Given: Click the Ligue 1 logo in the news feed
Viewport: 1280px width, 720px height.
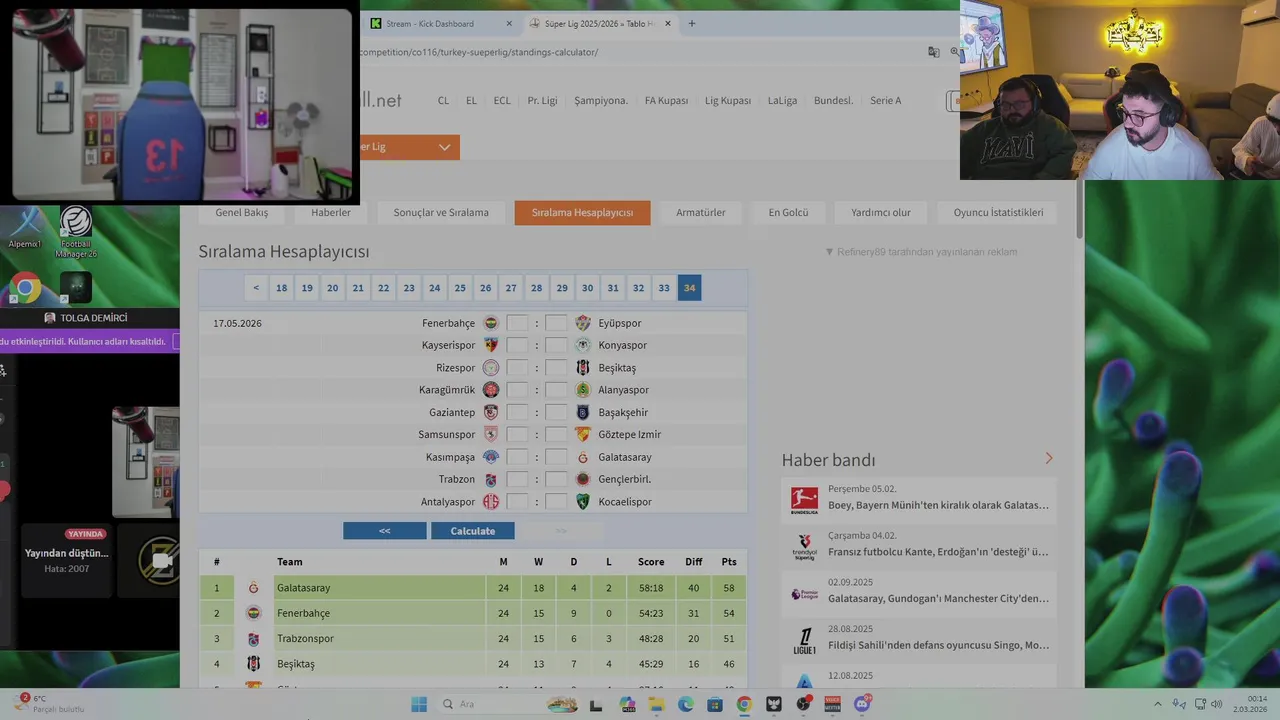Looking at the screenshot, I should (x=804, y=640).
